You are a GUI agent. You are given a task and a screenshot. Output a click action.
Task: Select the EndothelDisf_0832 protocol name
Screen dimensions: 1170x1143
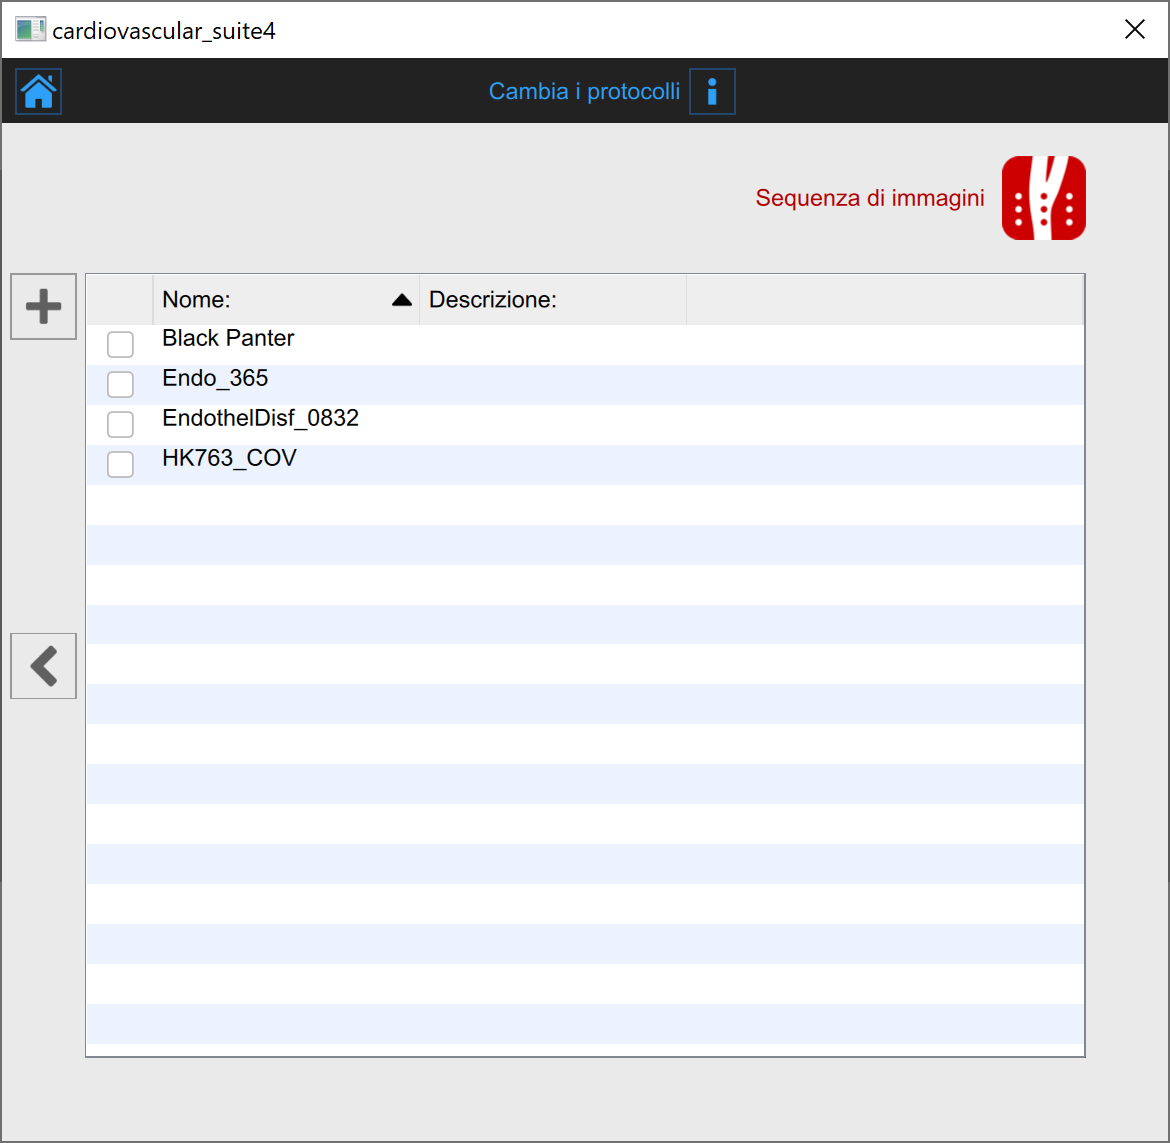pos(260,419)
